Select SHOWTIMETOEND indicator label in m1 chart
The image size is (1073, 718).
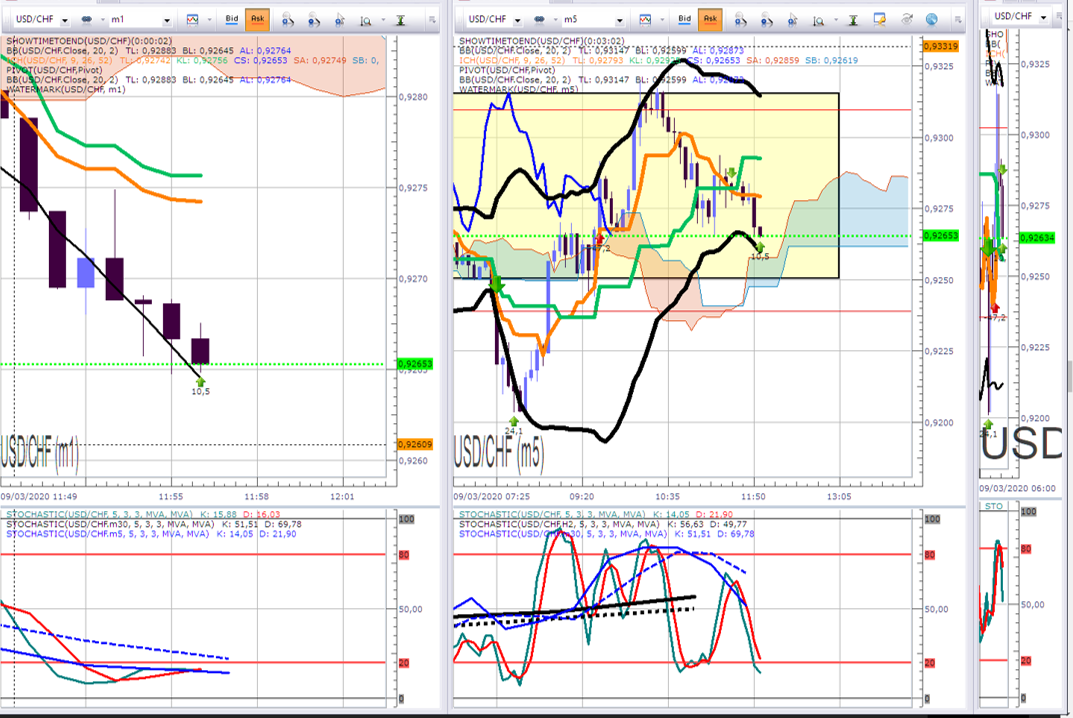pyautogui.click(x=89, y=41)
